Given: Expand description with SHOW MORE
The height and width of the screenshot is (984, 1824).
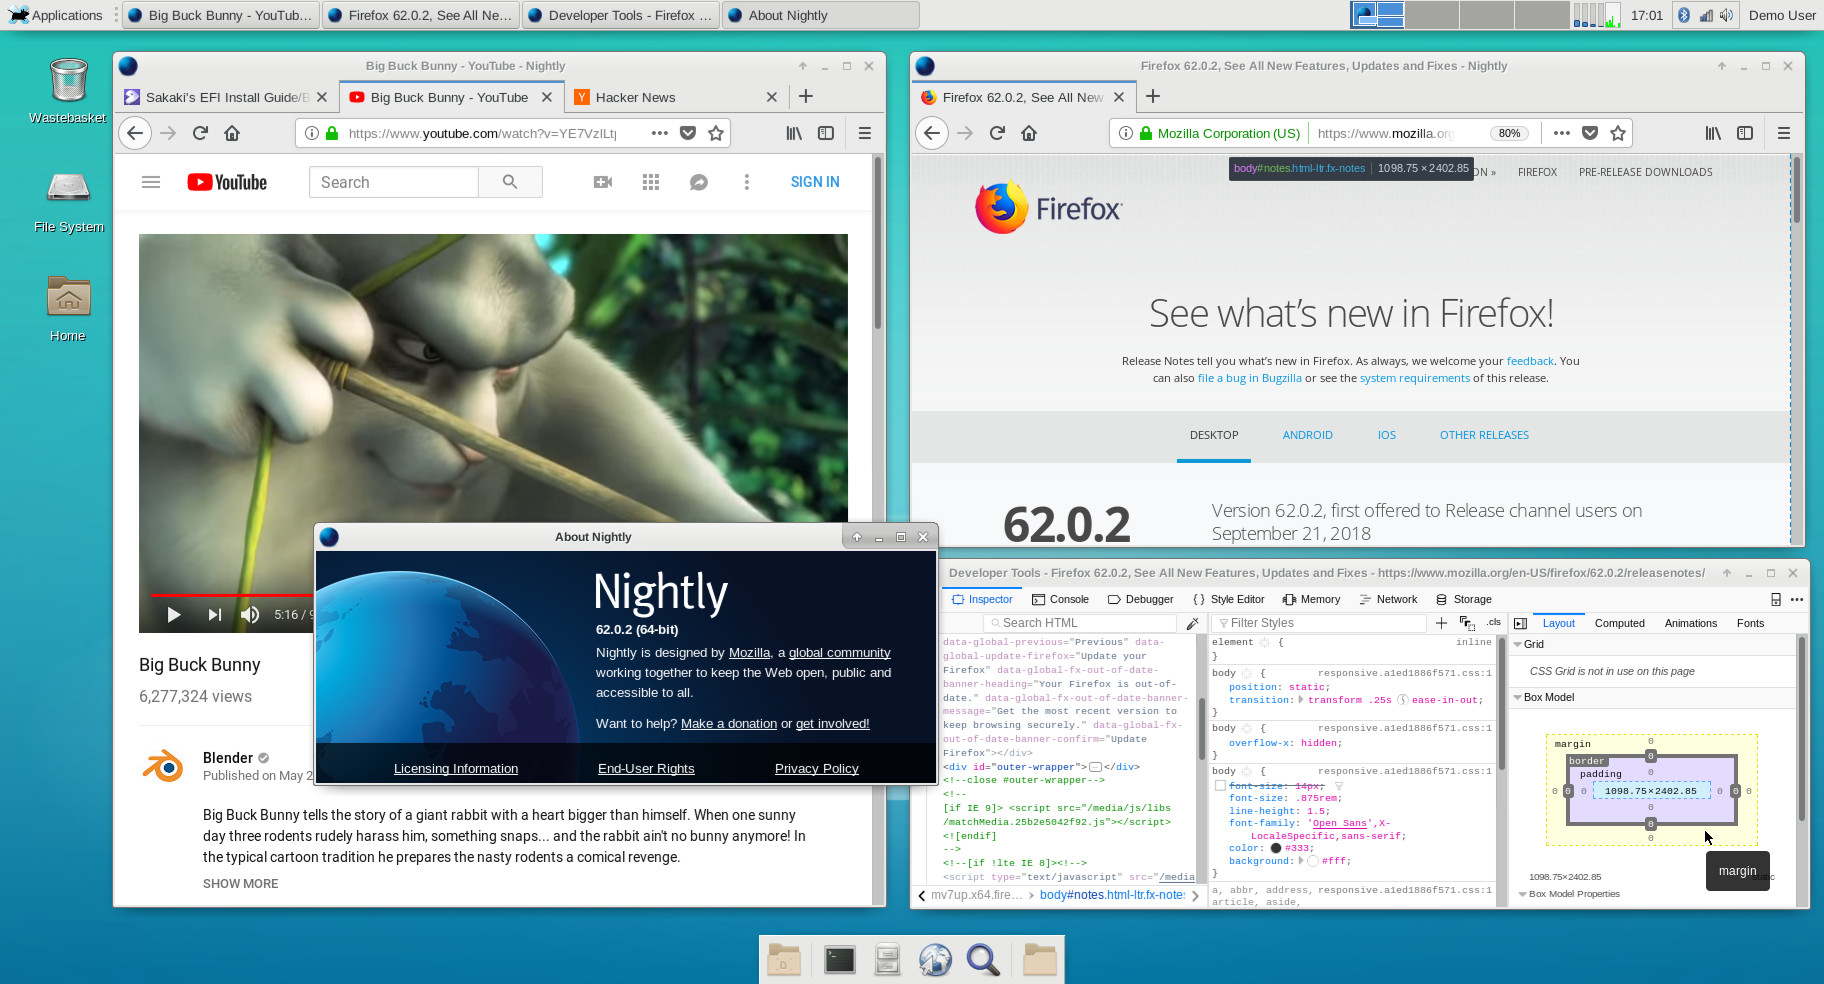Looking at the screenshot, I should pyautogui.click(x=241, y=884).
